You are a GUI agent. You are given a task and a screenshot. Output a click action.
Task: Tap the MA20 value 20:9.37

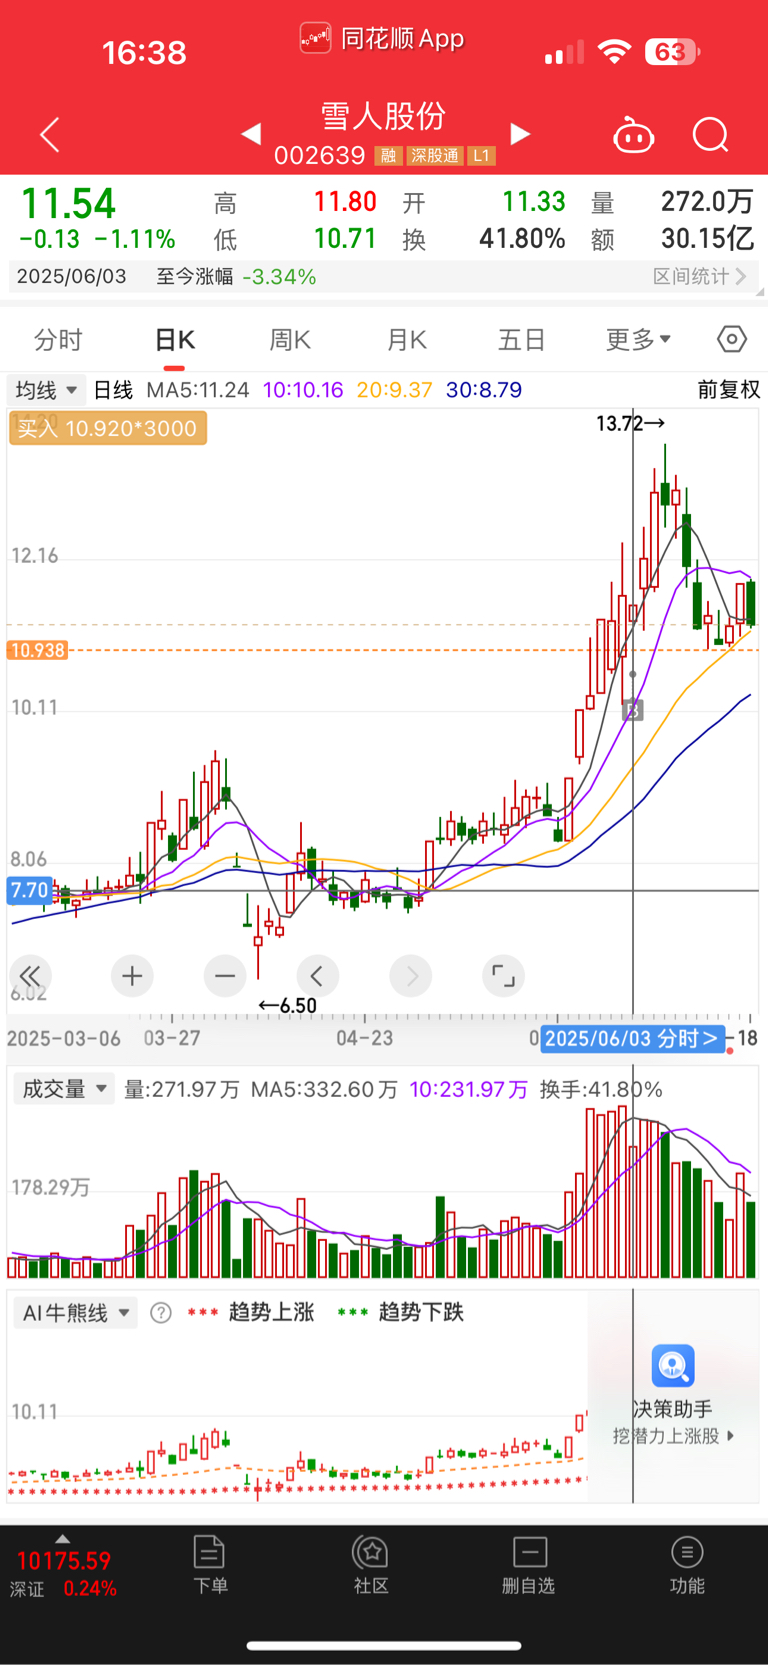394,390
